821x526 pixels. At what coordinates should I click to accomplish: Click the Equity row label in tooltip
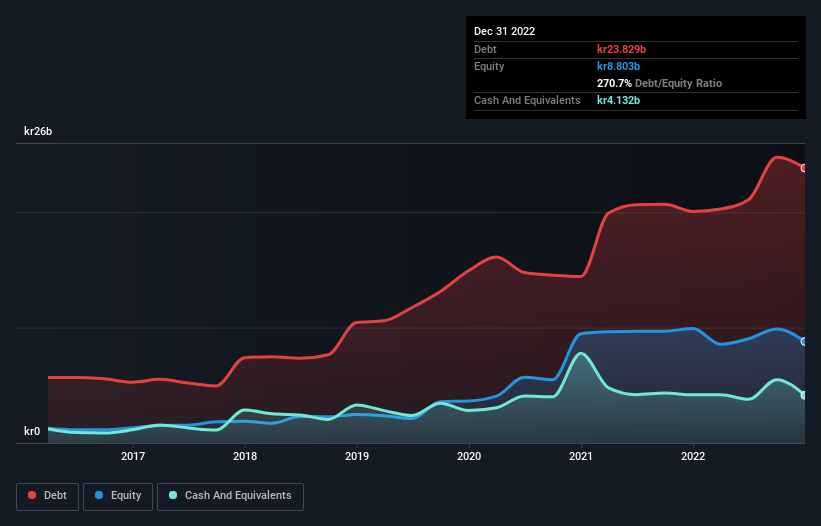click(489, 66)
